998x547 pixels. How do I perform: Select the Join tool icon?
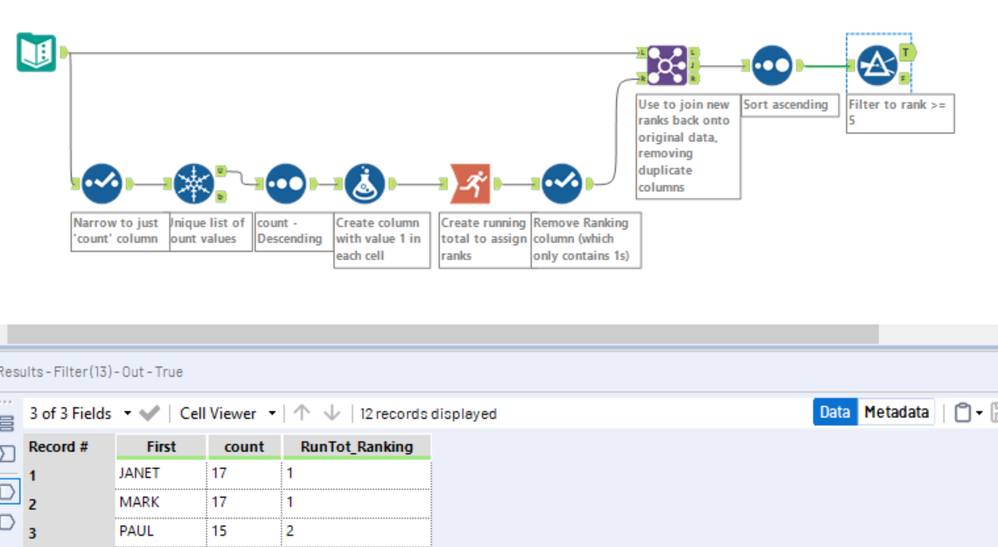pos(666,65)
